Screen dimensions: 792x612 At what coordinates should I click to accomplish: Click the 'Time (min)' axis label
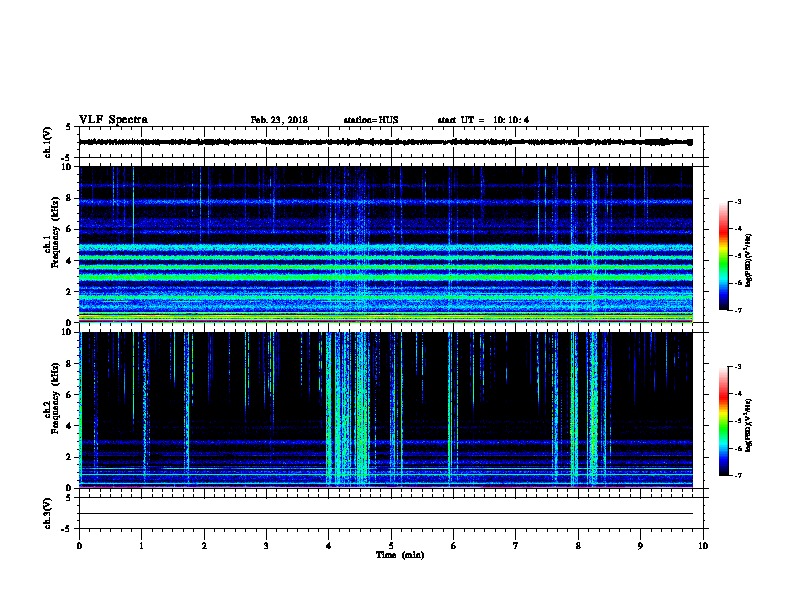click(x=400, y=555)
